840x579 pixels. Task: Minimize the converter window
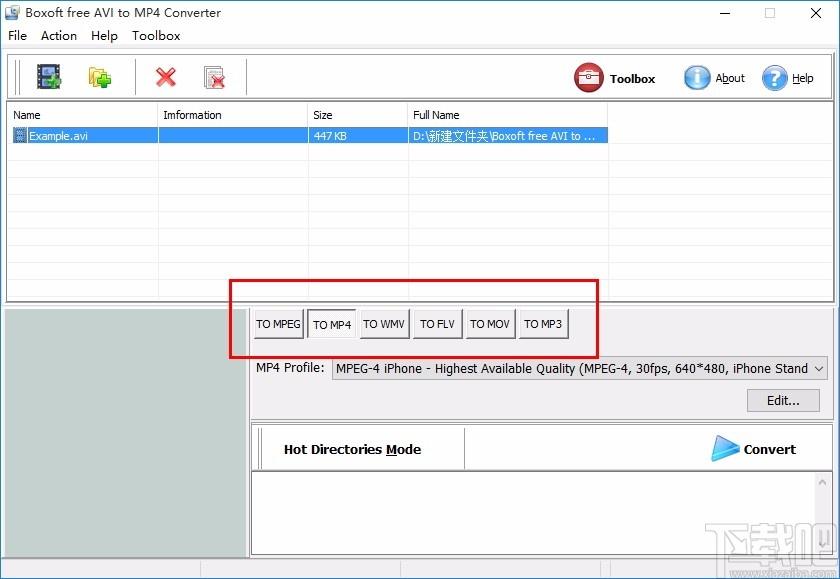coord(725,13)
